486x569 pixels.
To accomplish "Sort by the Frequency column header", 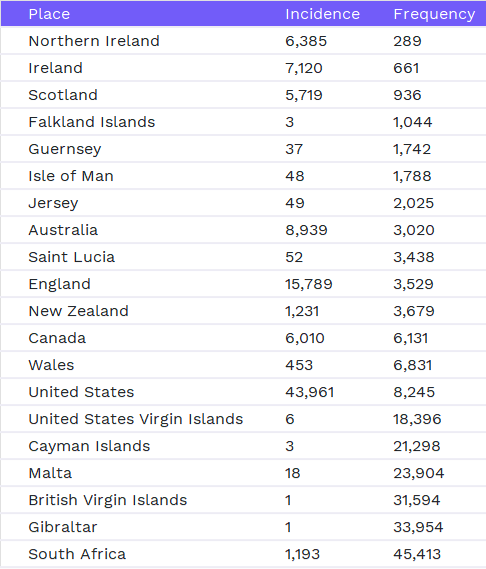I will pos(434,15).
